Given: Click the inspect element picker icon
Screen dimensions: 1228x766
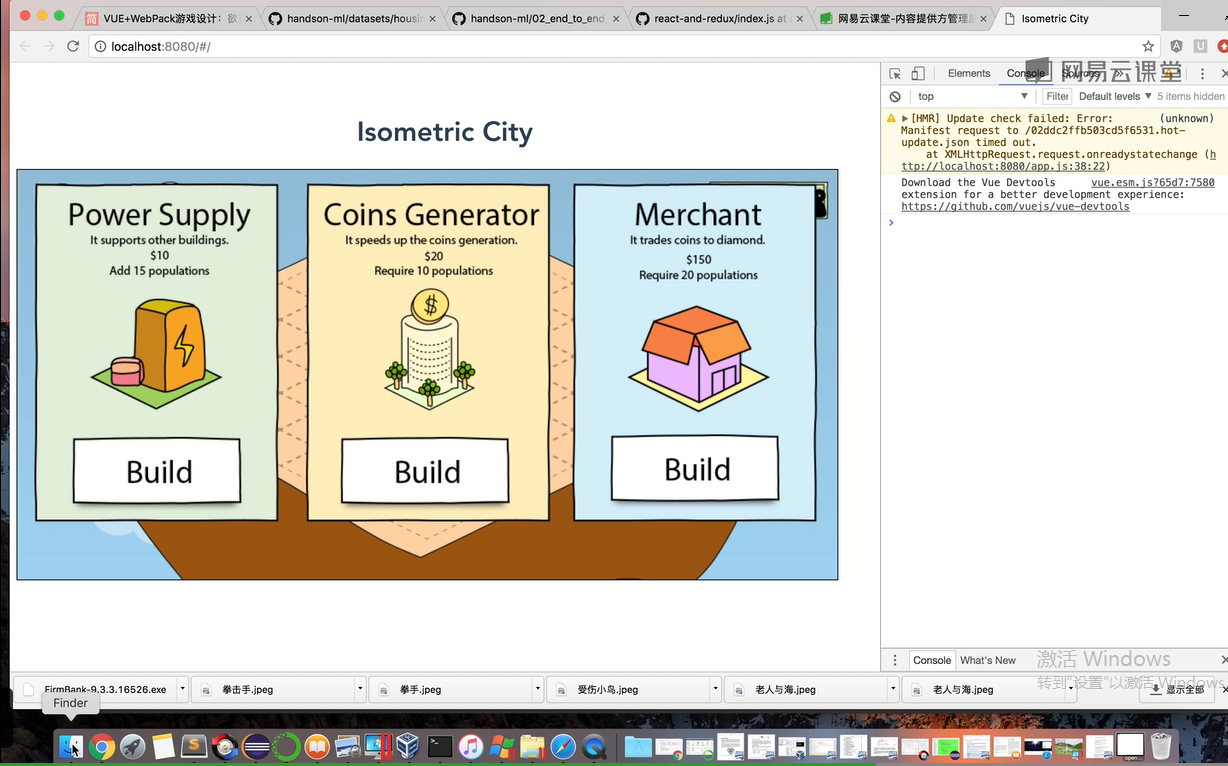Looking at the screenshot, I should coord(895,74).
